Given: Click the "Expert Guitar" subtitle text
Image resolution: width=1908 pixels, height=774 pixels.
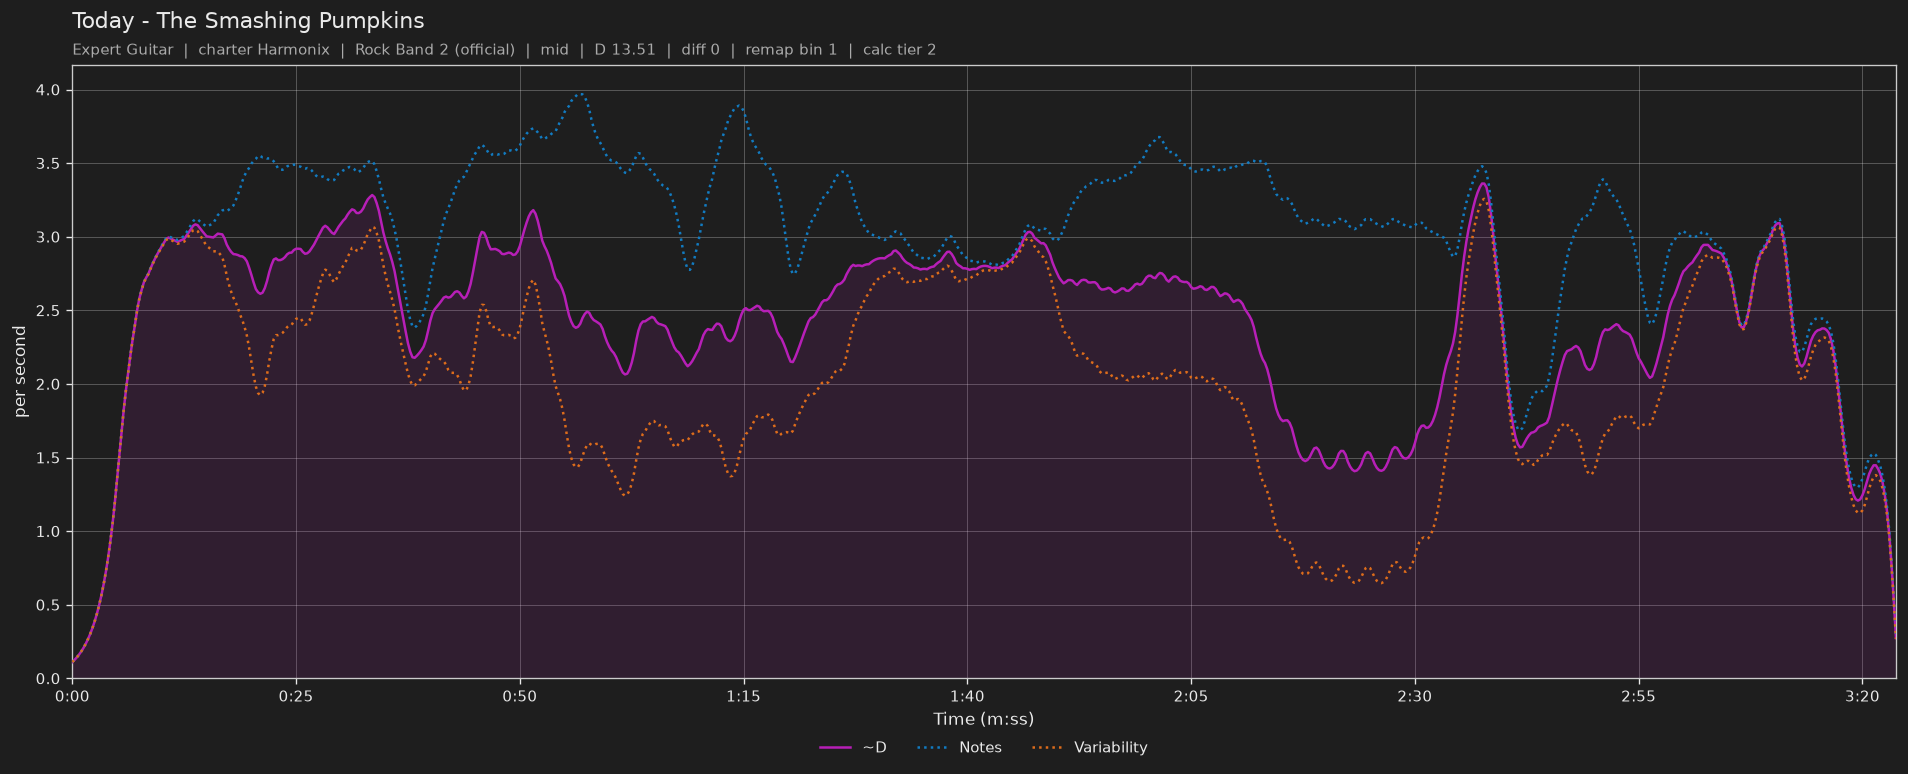Looking at the screenshot, I should 123,50.
